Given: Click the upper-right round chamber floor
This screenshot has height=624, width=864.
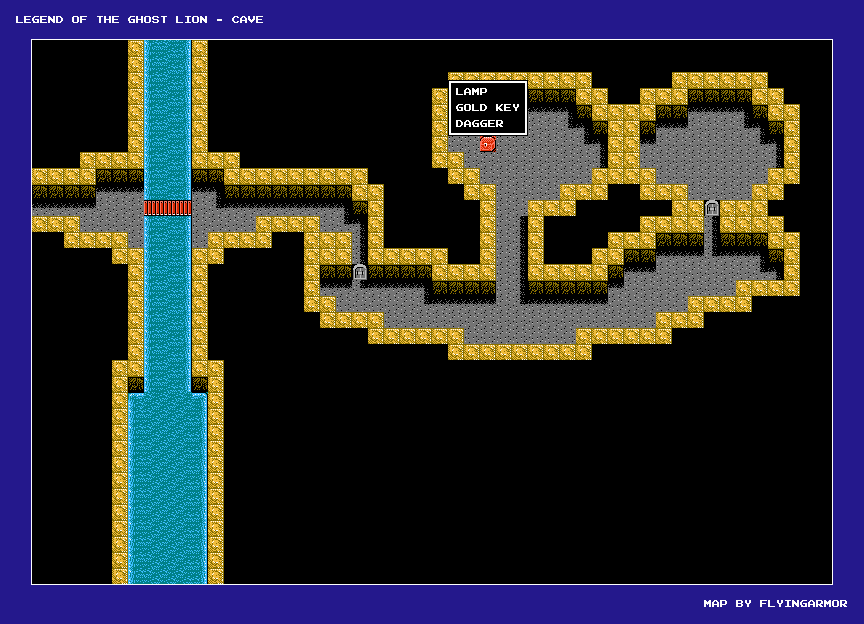Looking at the screenshot, I should click(710, 150).
